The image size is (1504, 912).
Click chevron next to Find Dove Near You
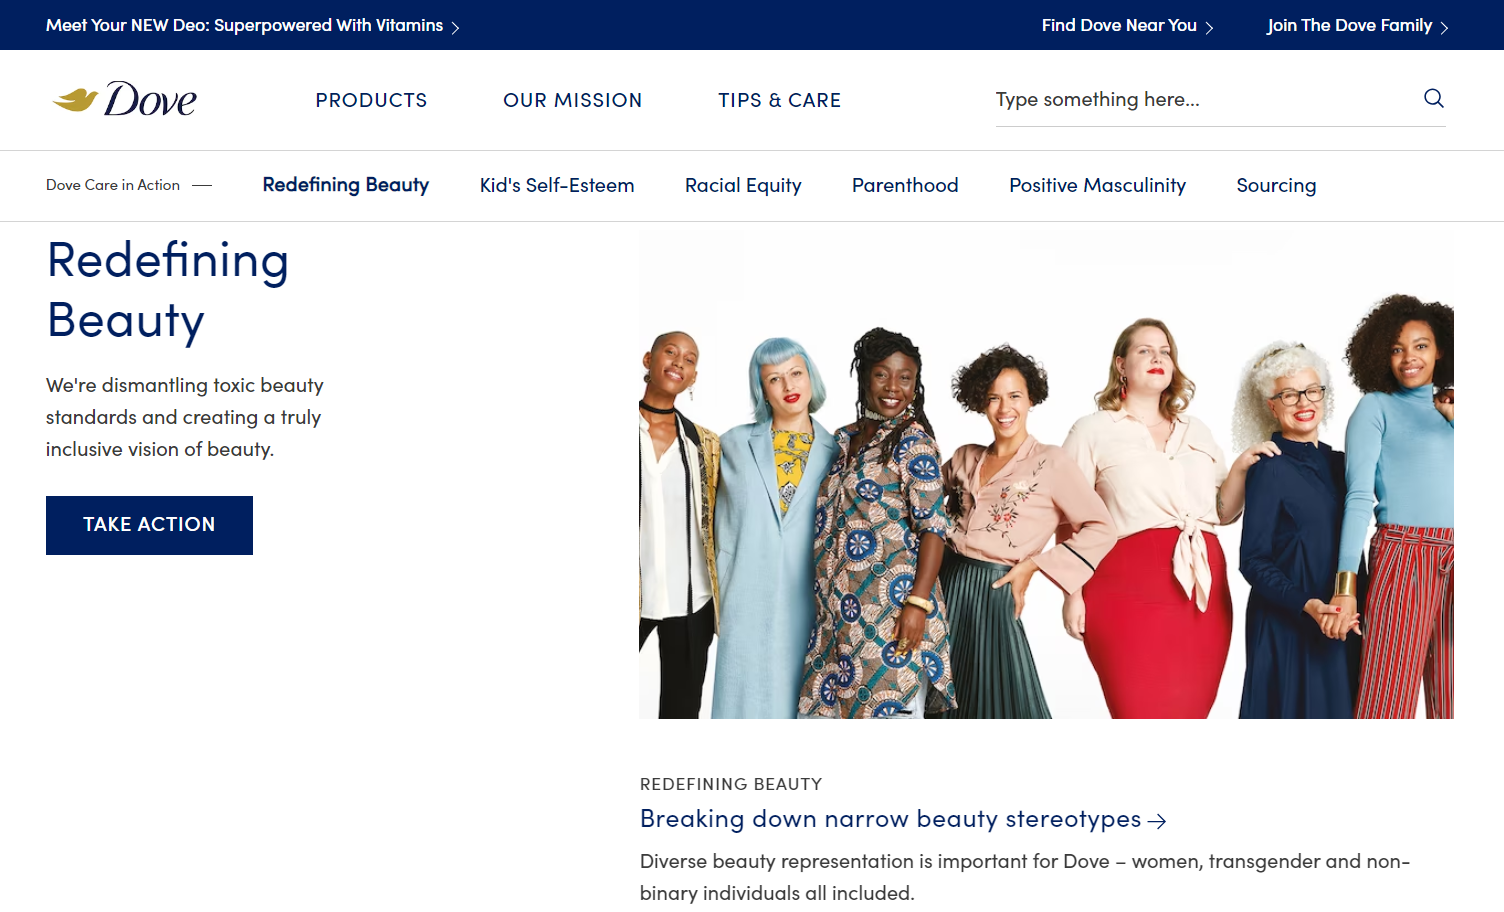pyautogui.click(x=1209, y=28)
